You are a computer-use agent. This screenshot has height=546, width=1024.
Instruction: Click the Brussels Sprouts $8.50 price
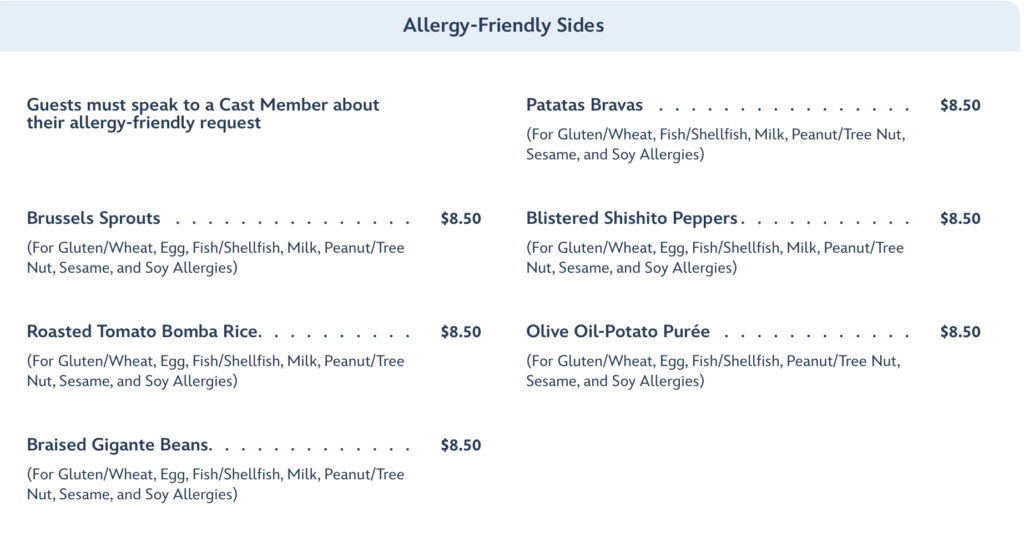460,219
